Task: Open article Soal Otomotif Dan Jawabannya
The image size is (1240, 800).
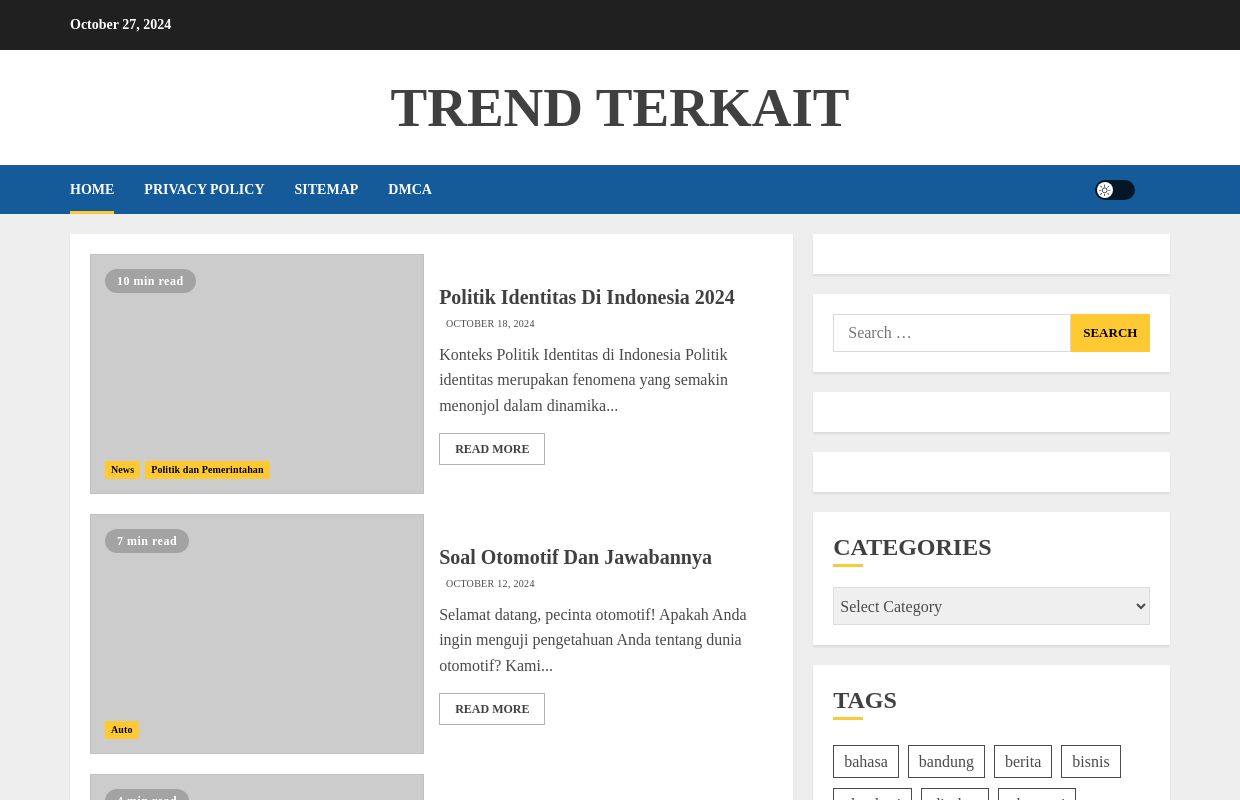Action: tap(575, 557)
